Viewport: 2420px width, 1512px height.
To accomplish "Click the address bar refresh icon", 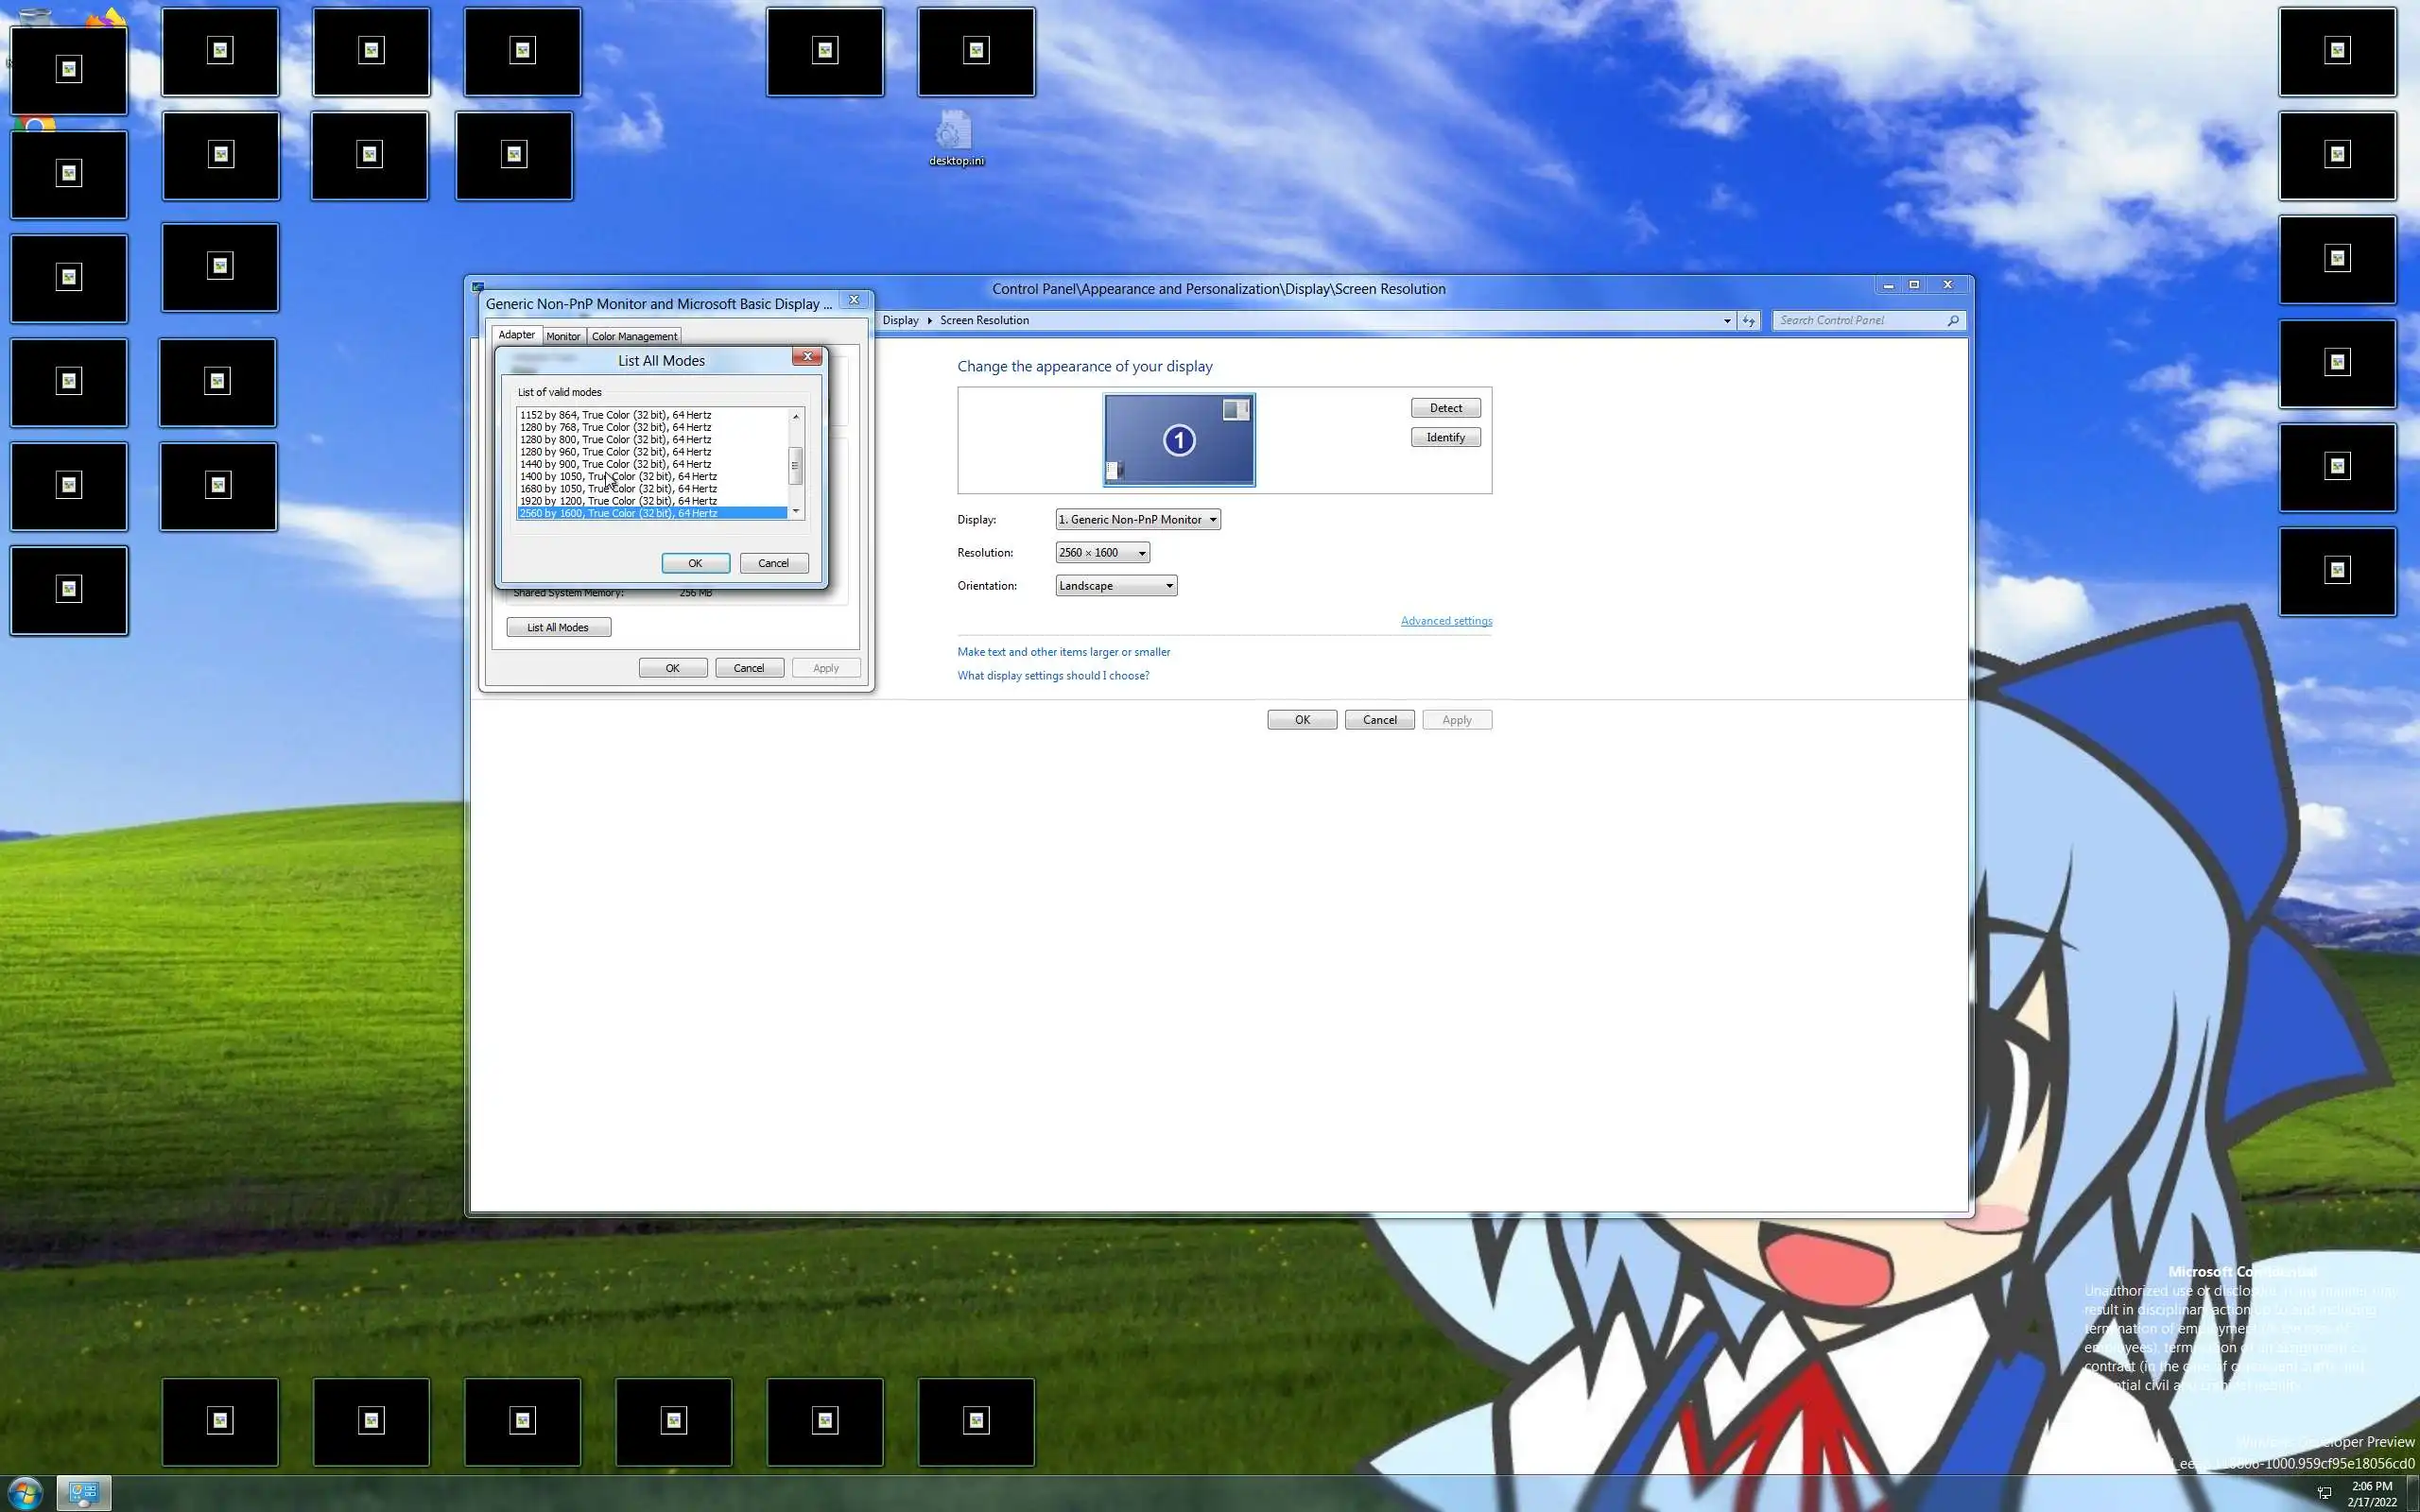I will coord(1748,321).
